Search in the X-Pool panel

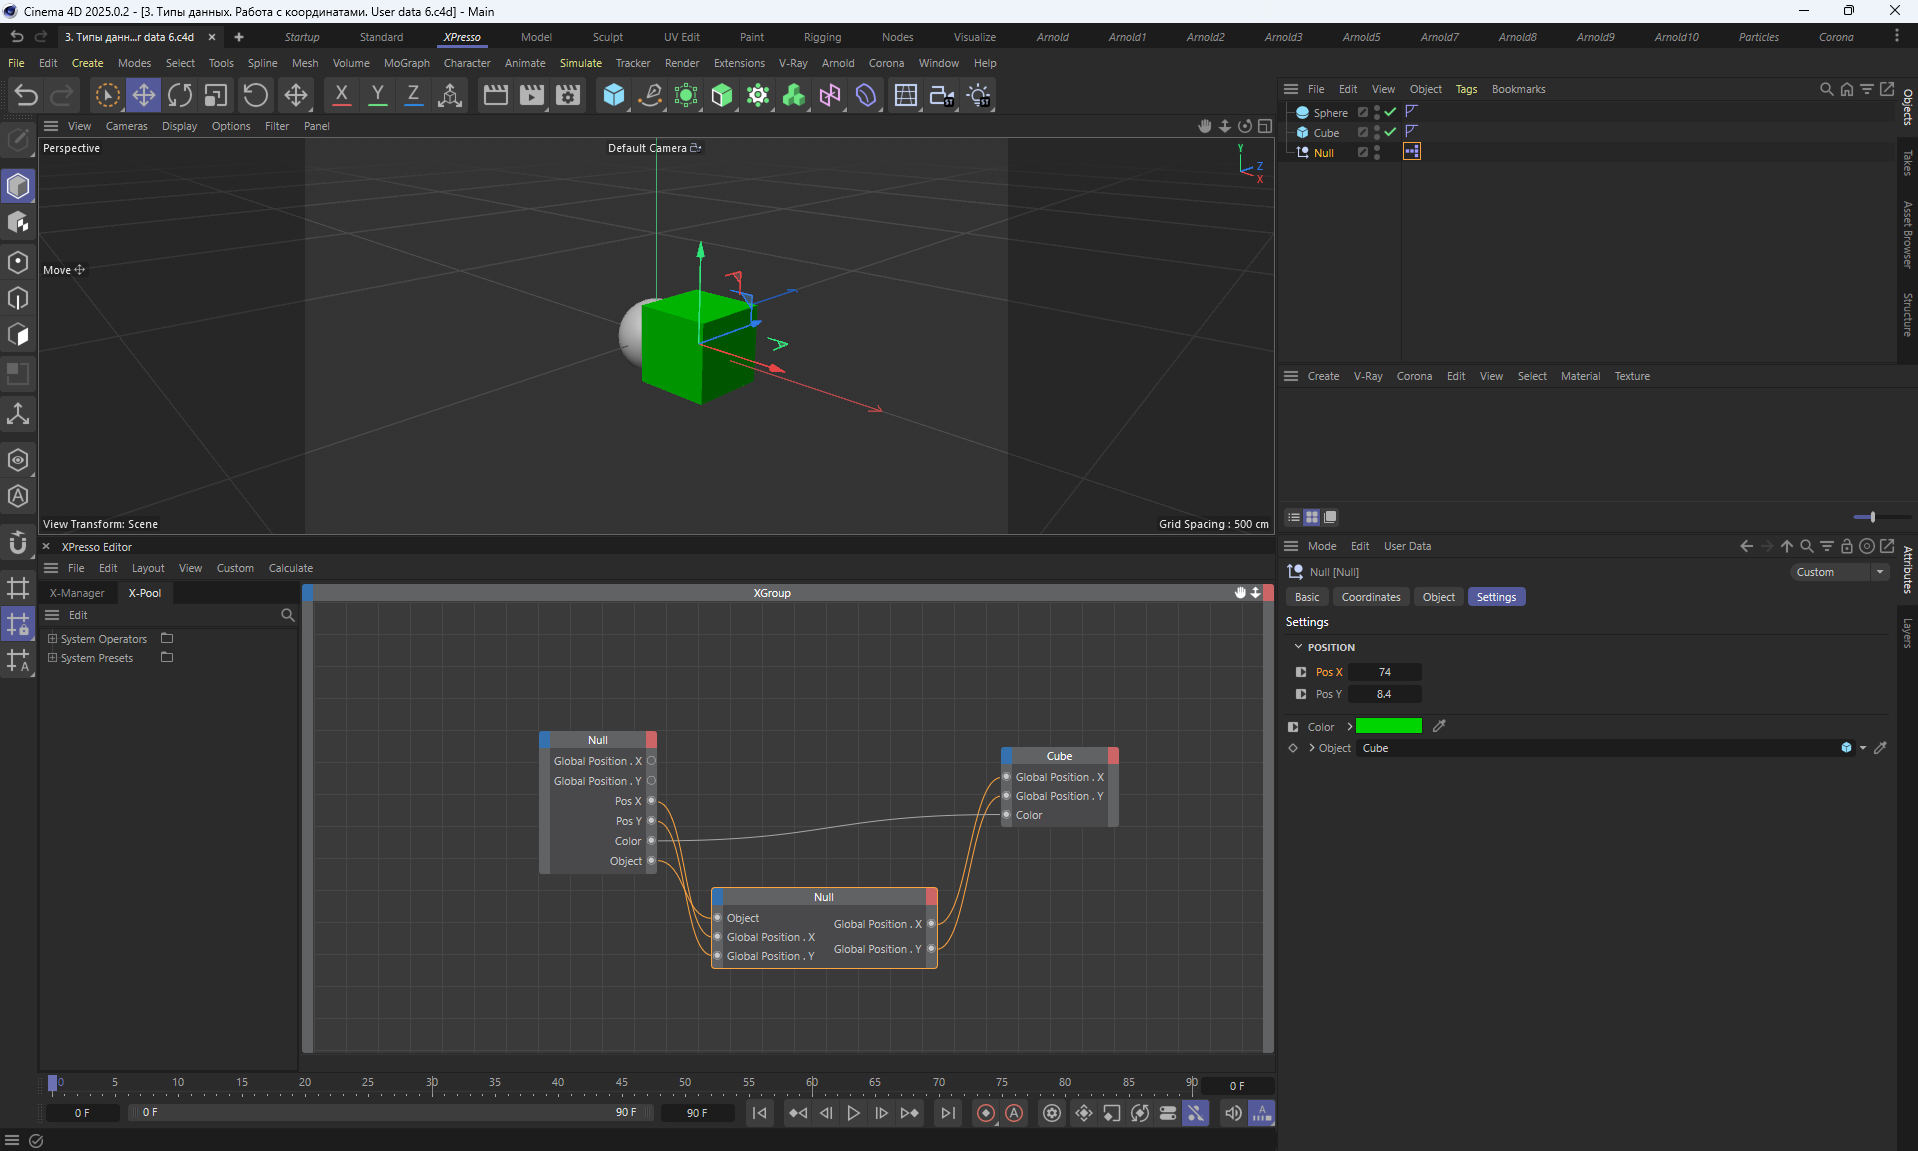[287, 615]
